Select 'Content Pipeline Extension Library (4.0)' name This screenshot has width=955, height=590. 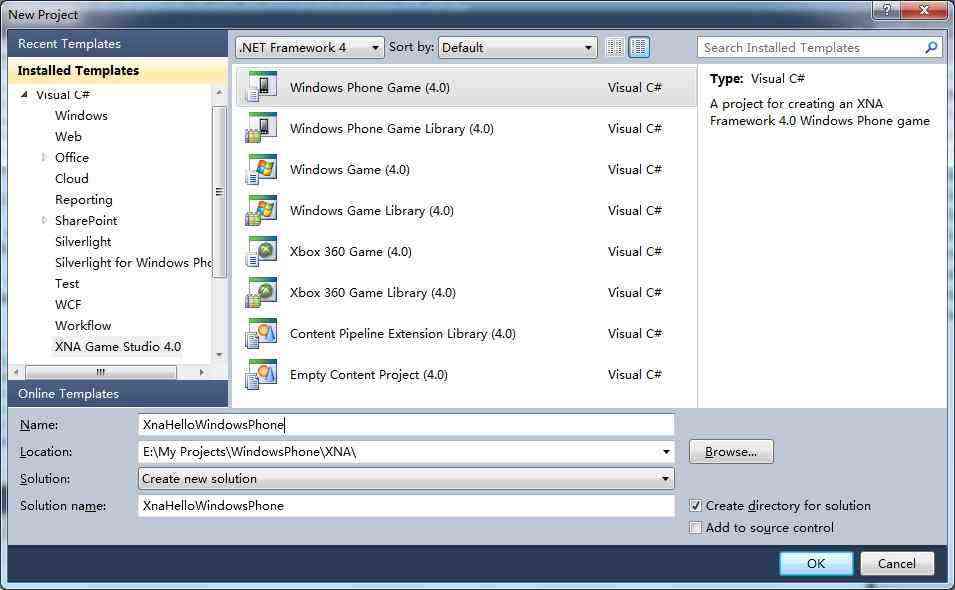point(403,334)
